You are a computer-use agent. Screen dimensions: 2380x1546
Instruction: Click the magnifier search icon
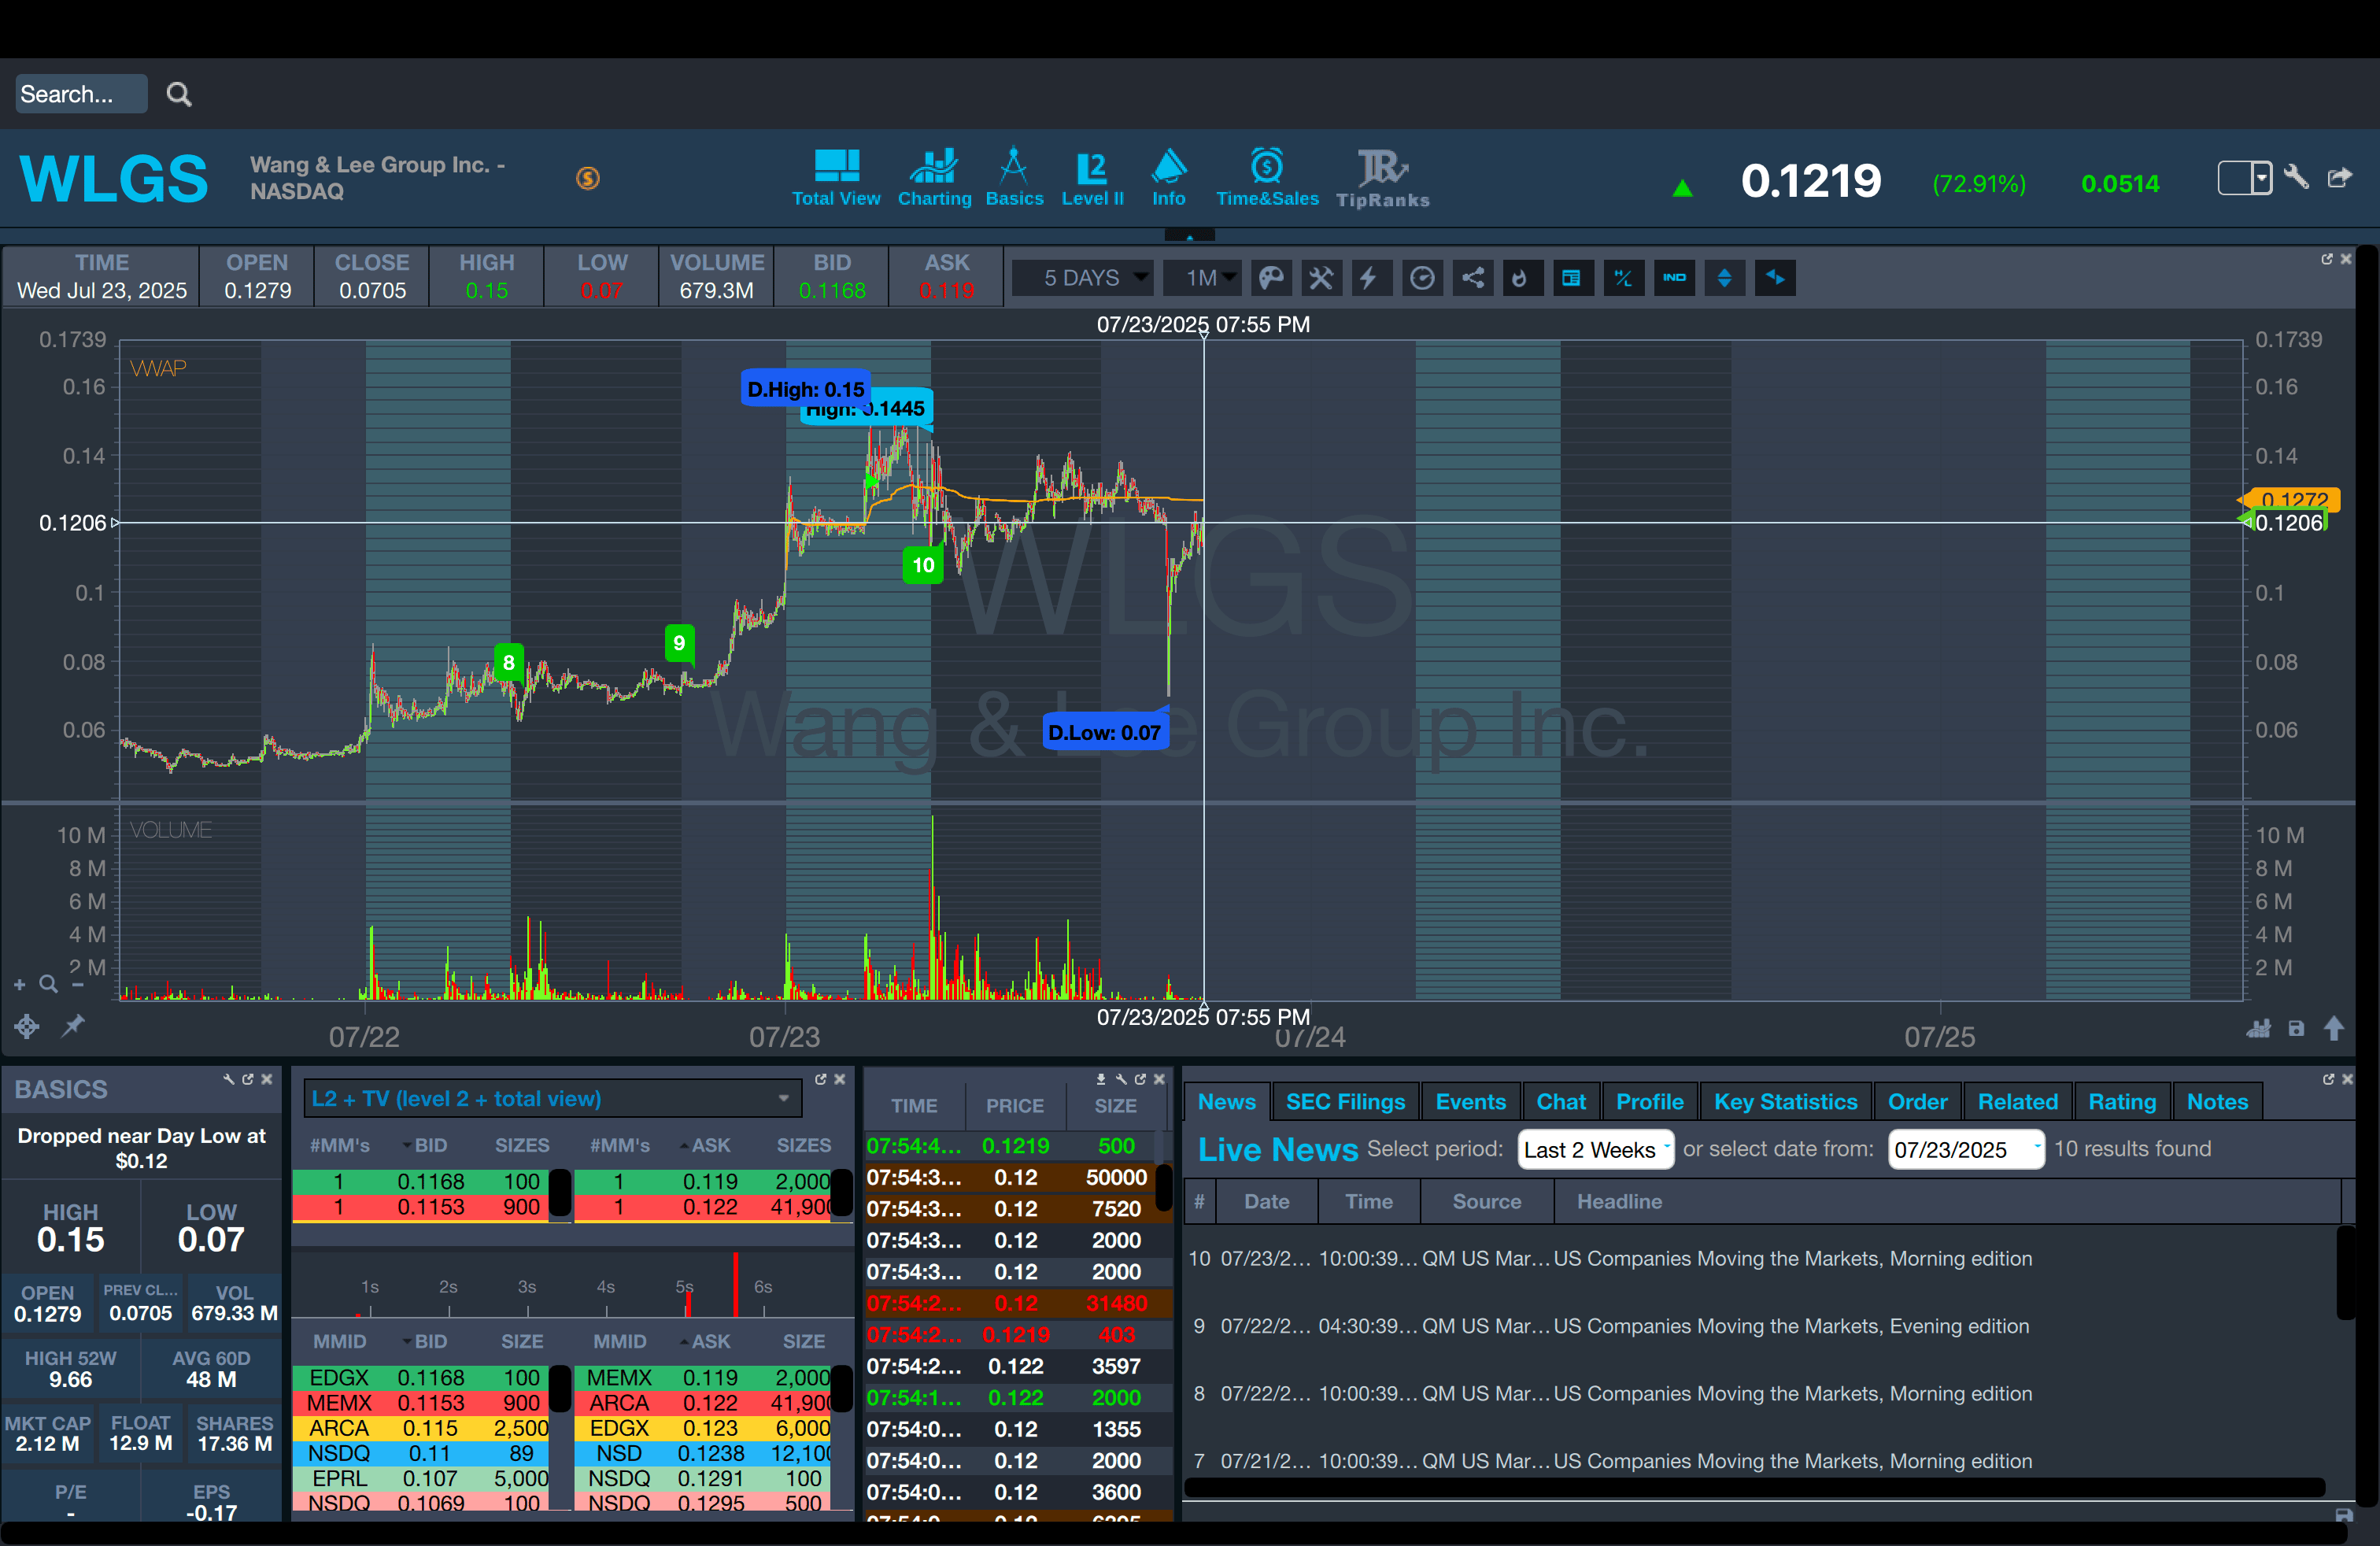[x=179, y=94]
